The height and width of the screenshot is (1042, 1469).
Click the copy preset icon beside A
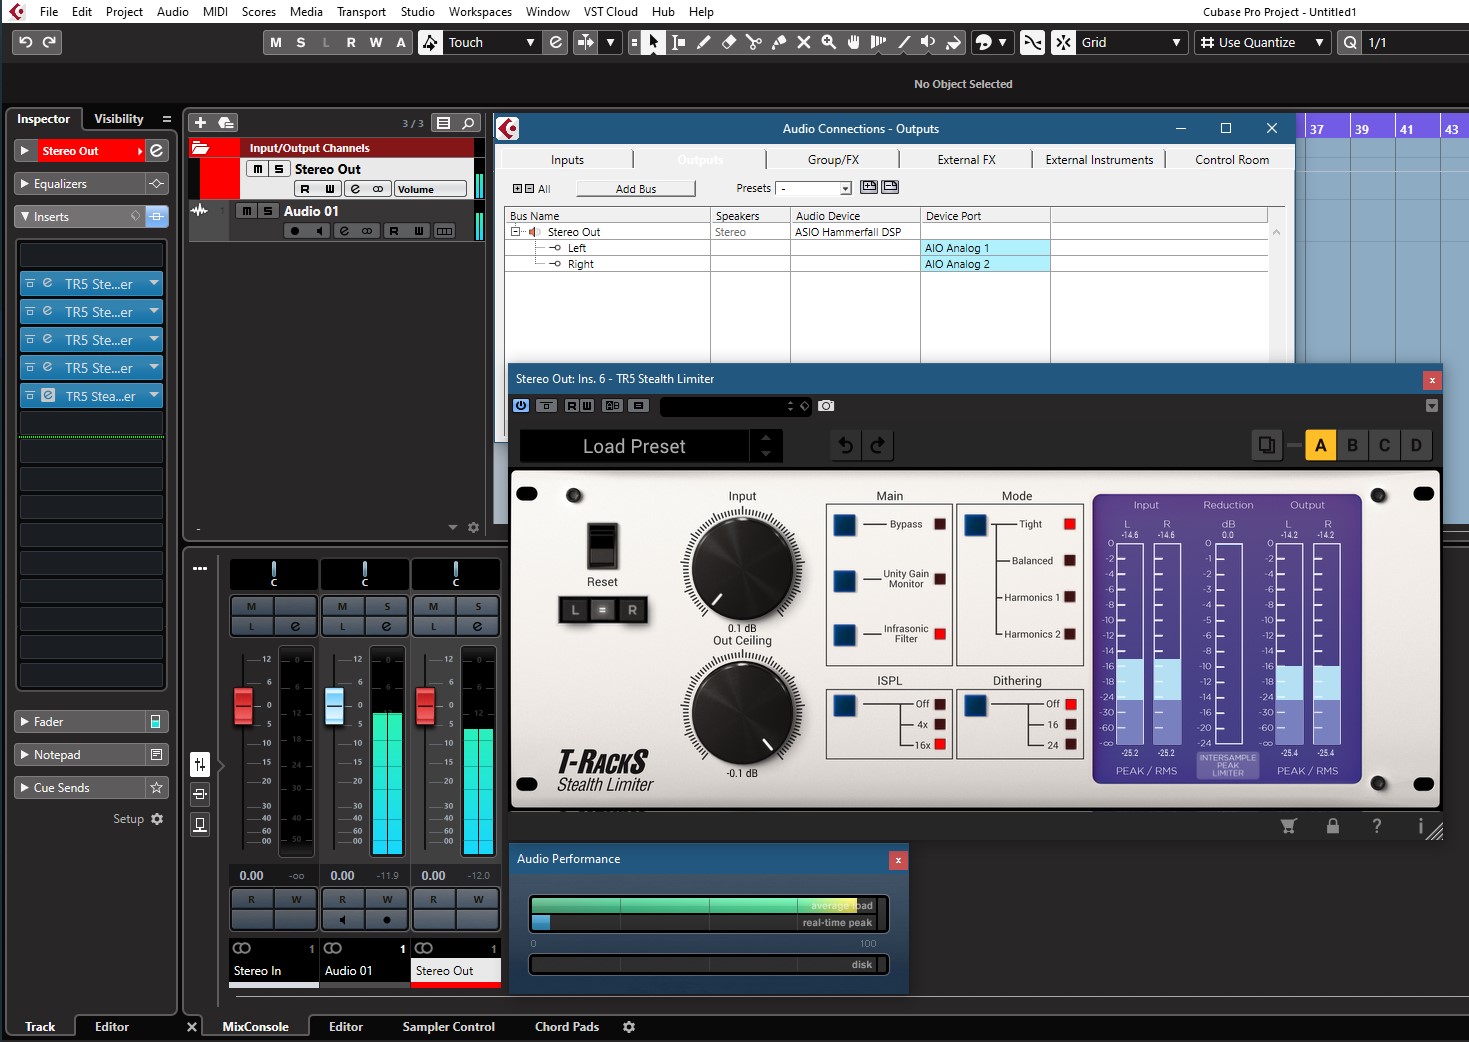click(1267, 445)
